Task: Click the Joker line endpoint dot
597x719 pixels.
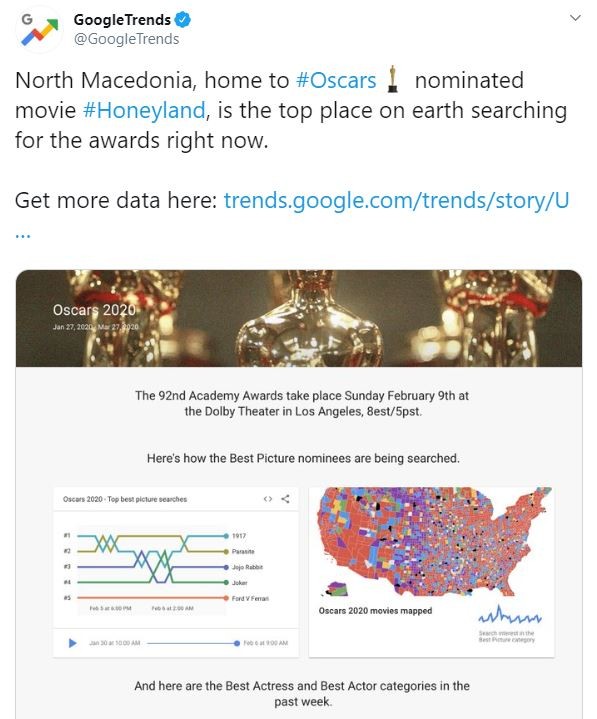Action: tap(226, 582)
